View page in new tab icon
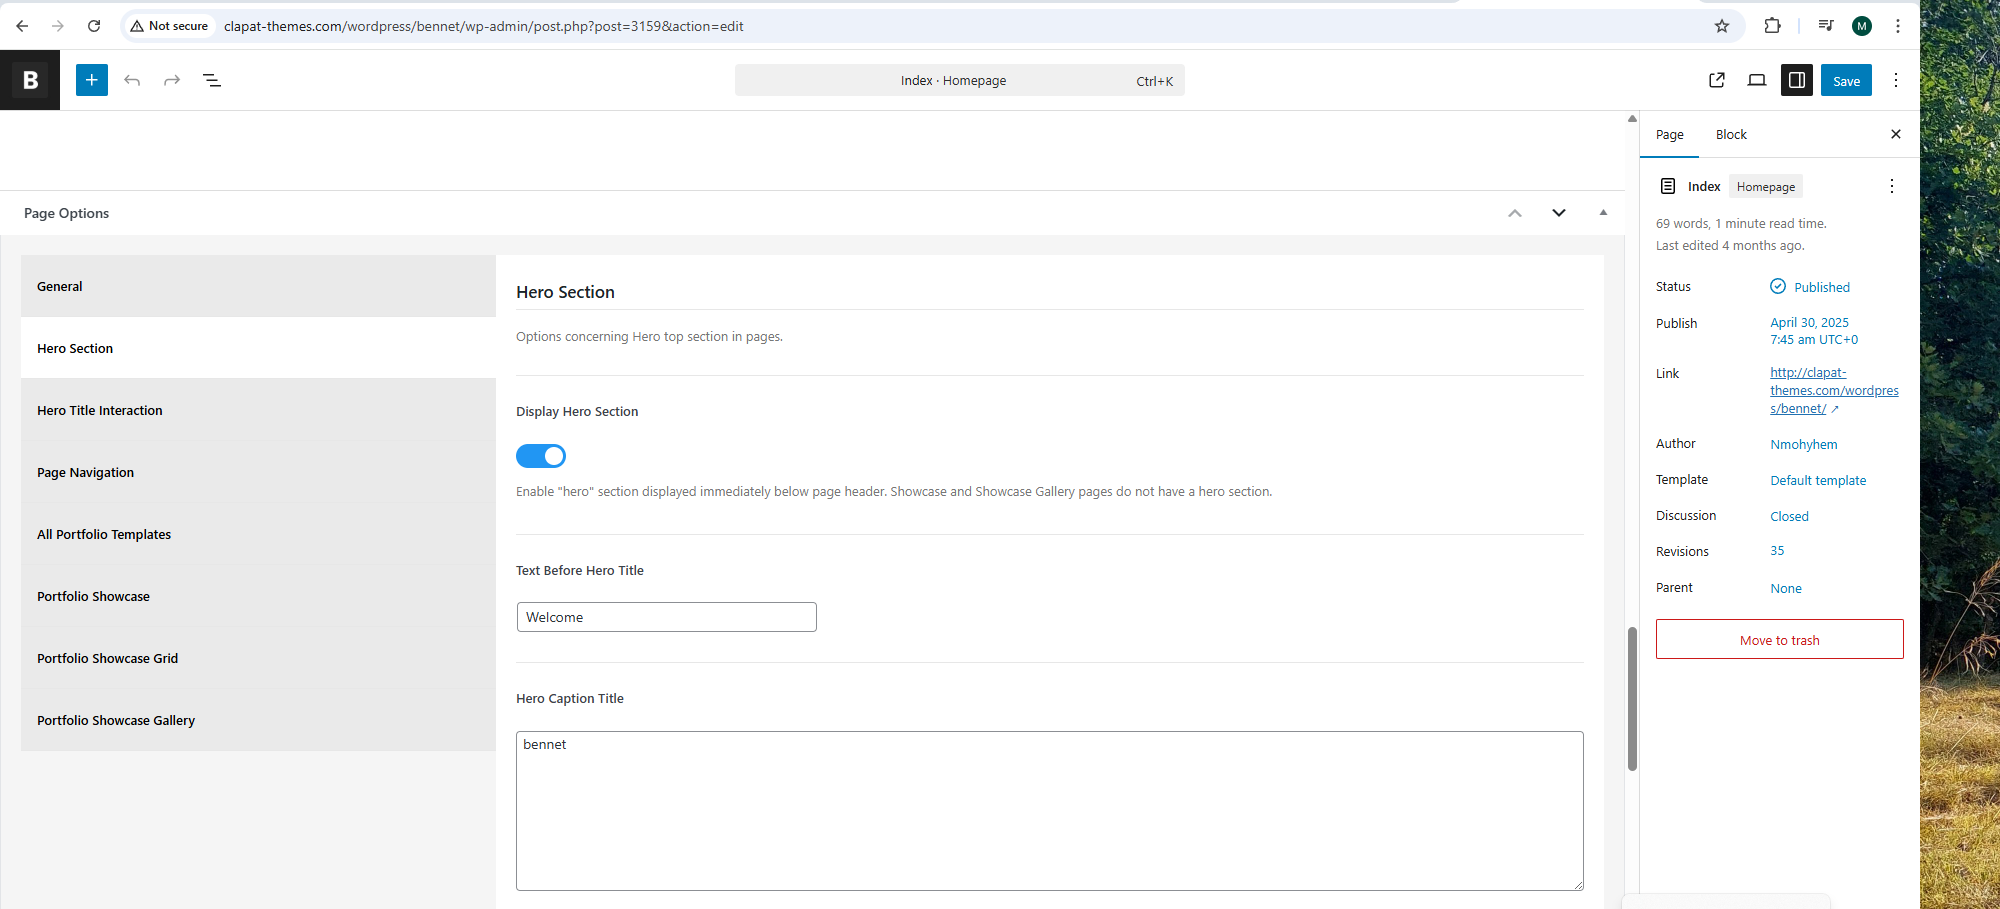Viewport: 2000px width, 909px height. click(1717, 80)
